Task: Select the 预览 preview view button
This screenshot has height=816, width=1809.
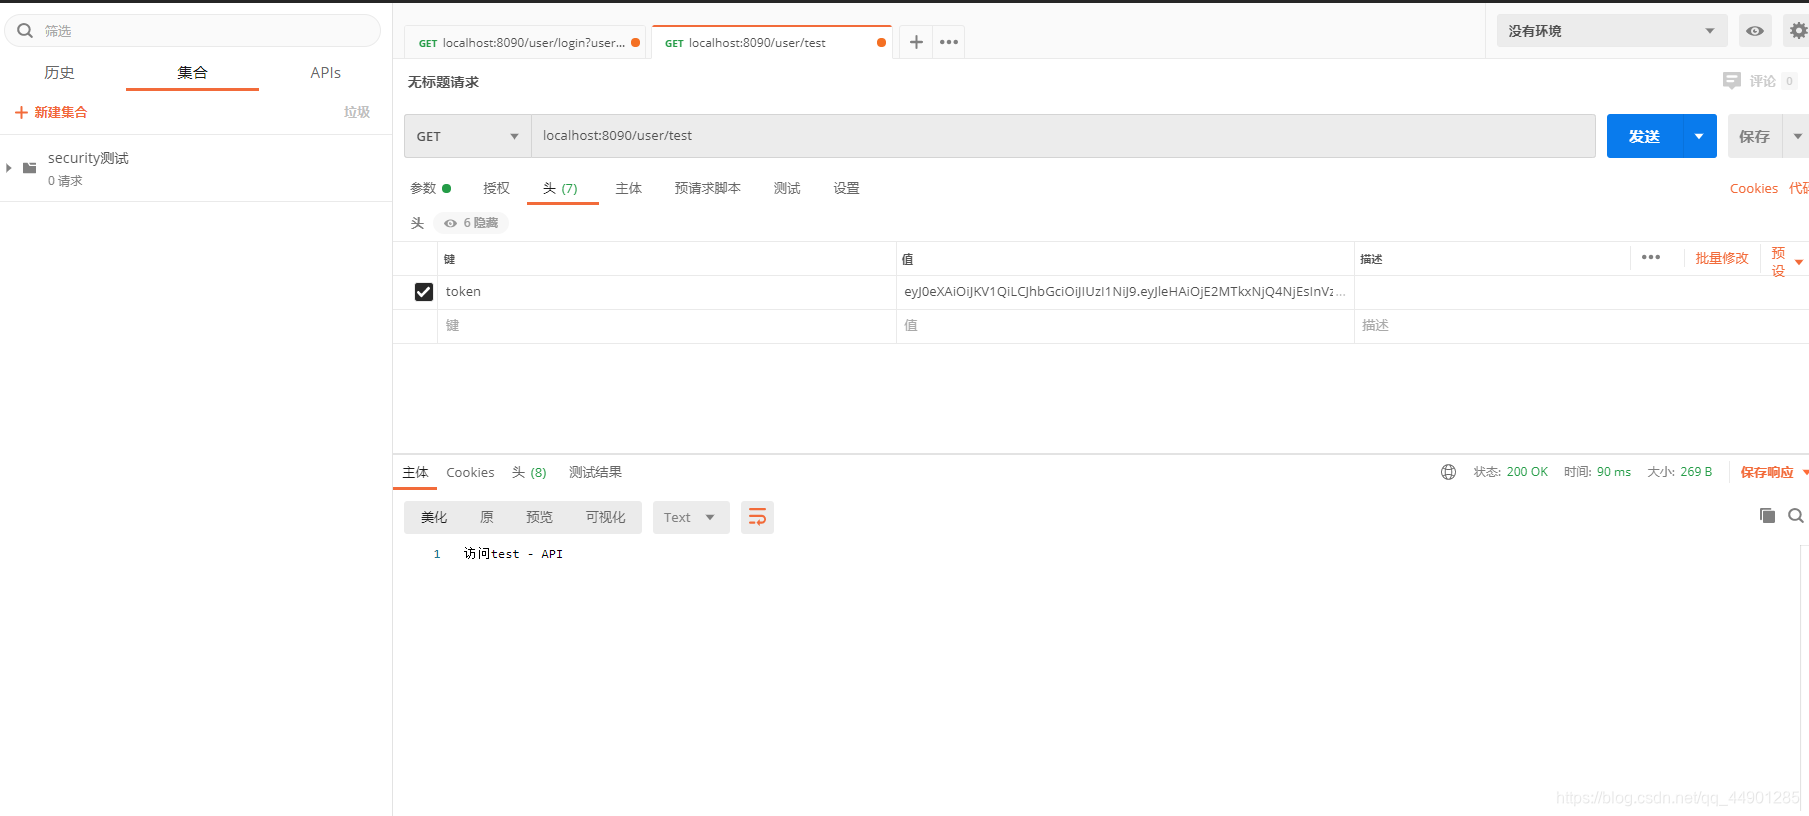Action: coord(539,517)
